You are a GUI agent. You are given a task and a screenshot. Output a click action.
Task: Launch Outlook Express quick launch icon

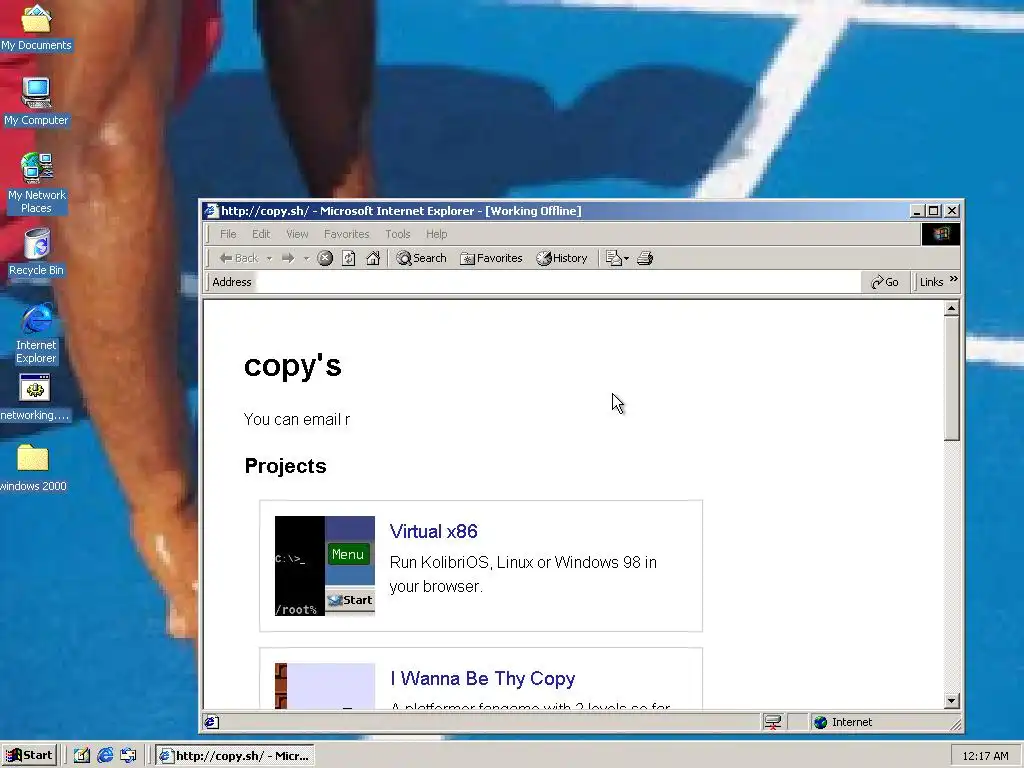coord(128,756)
